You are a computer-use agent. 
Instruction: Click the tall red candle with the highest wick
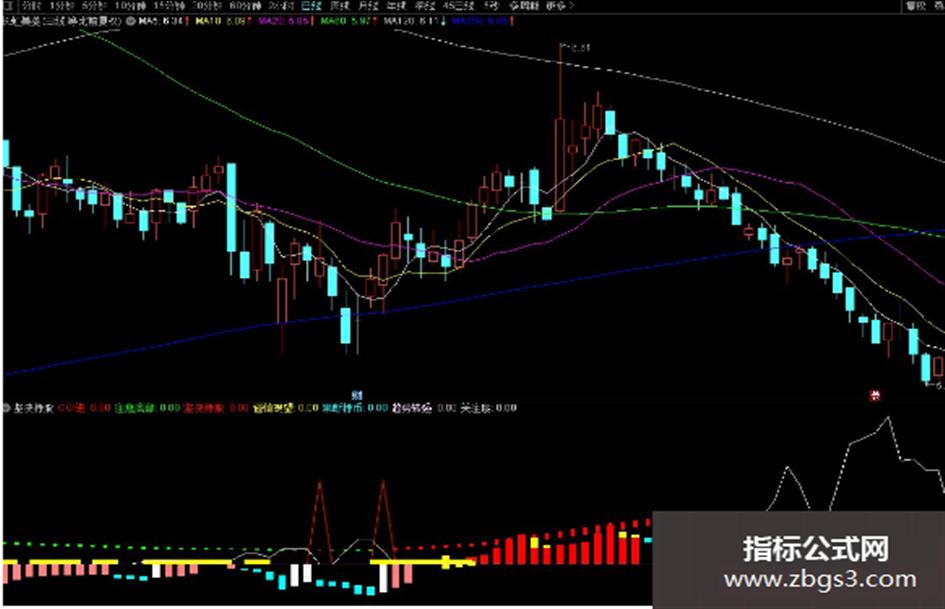pyautogui.click(x=560, y=165)
